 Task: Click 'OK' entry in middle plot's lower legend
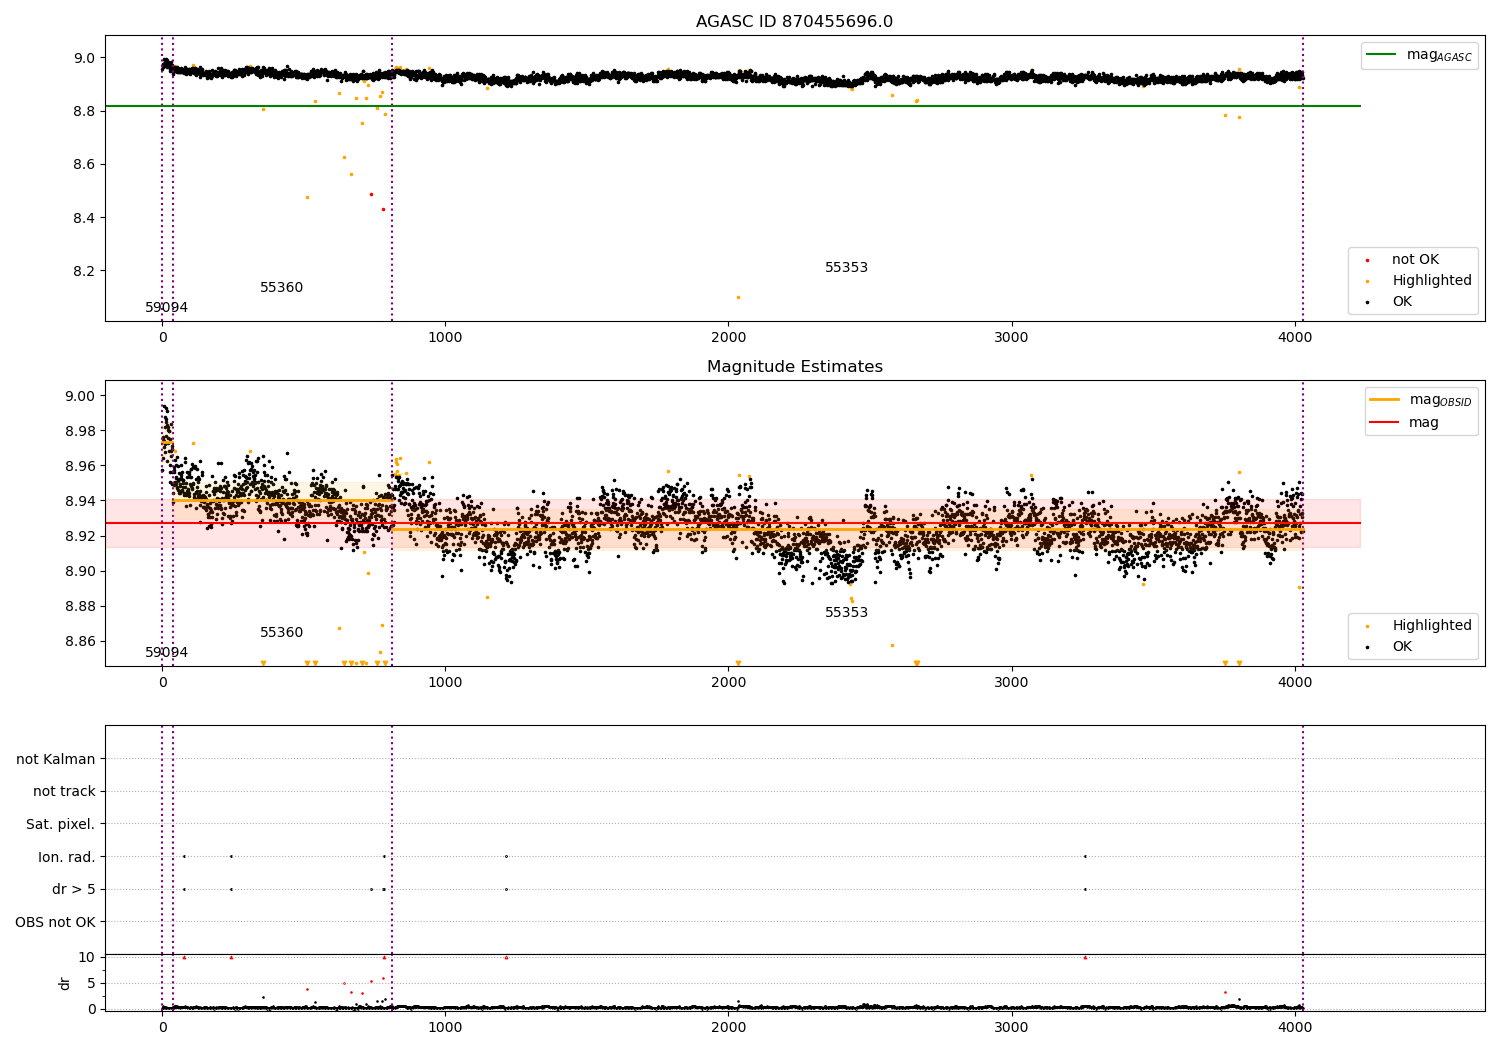click(x=1402, y=647)
